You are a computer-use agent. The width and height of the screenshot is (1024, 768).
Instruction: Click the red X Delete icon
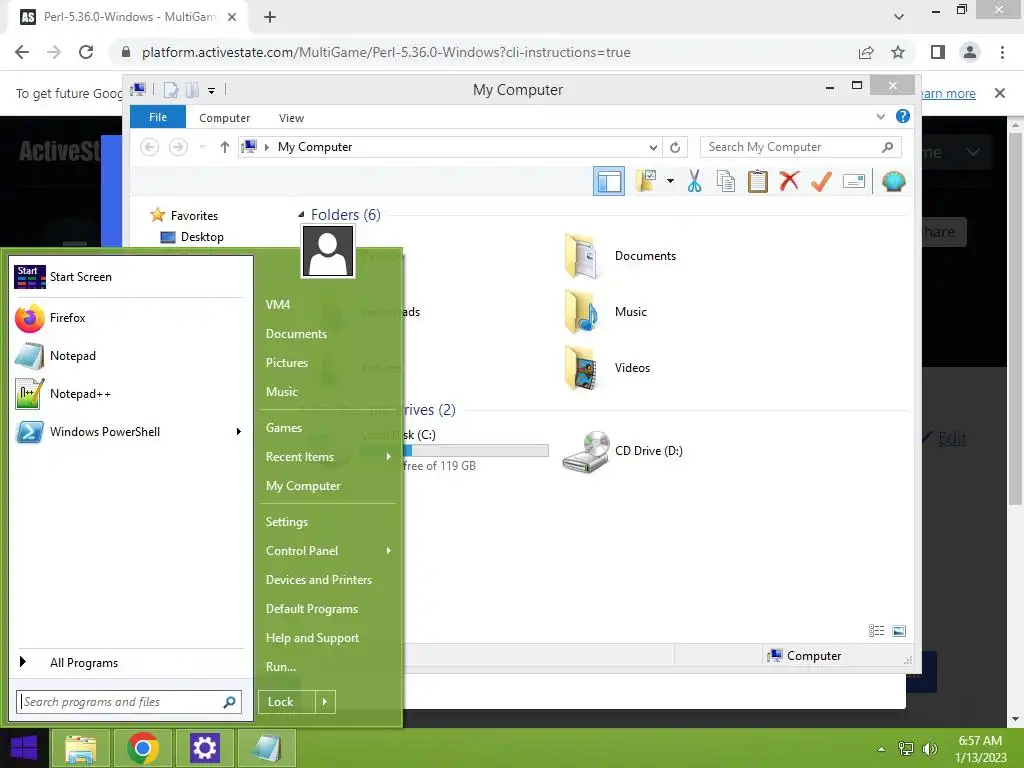click(789, 180)
